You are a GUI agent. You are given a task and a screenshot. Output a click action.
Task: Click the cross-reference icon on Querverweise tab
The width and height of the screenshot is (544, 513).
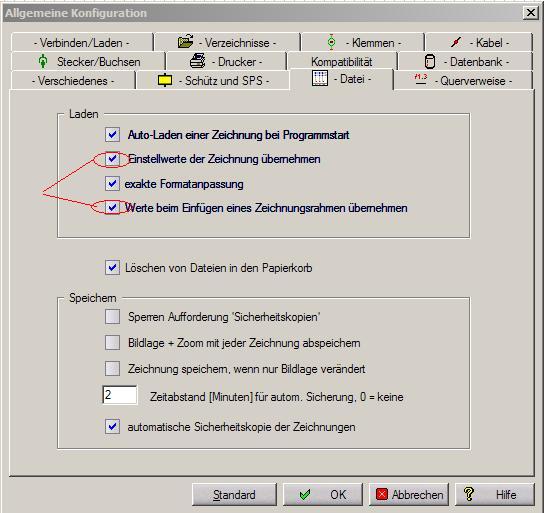click(x=420, y=79)
